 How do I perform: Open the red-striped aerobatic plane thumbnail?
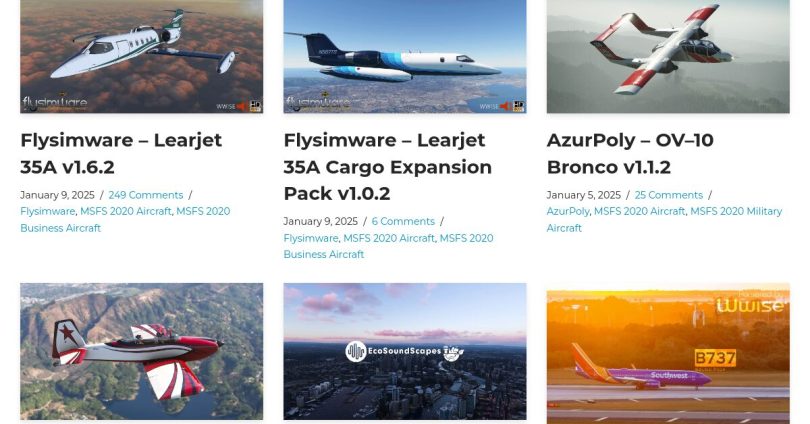click(142, 351)
